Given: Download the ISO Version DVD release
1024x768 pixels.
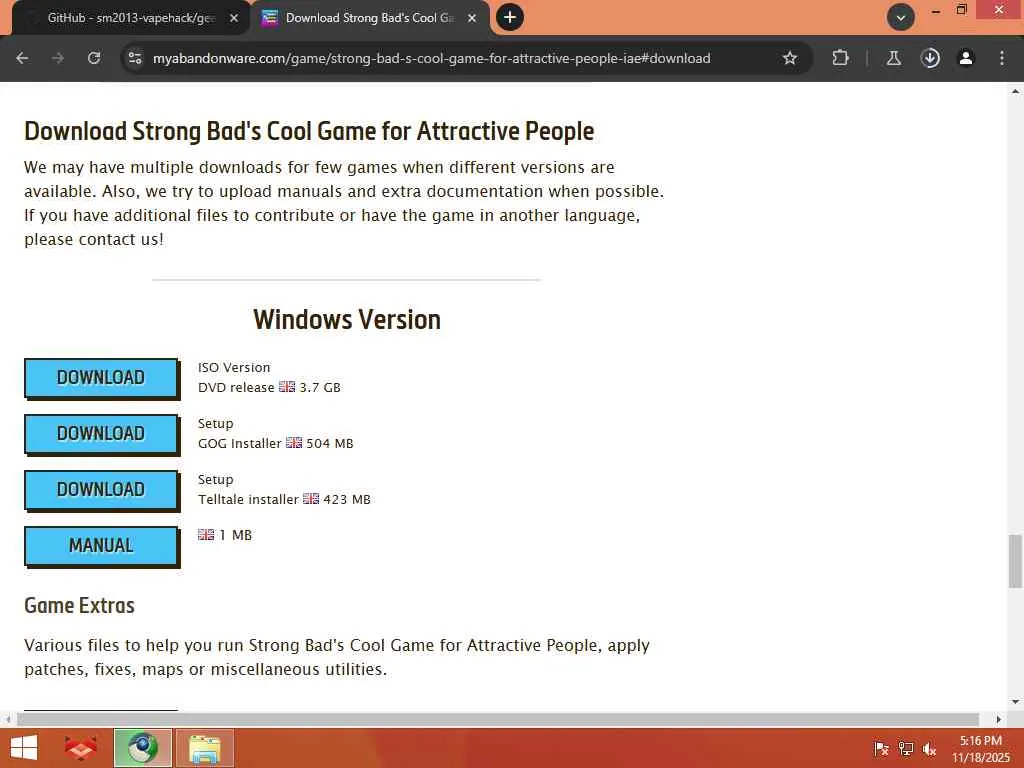Looking at the screenshot, I should coord(101,377).
